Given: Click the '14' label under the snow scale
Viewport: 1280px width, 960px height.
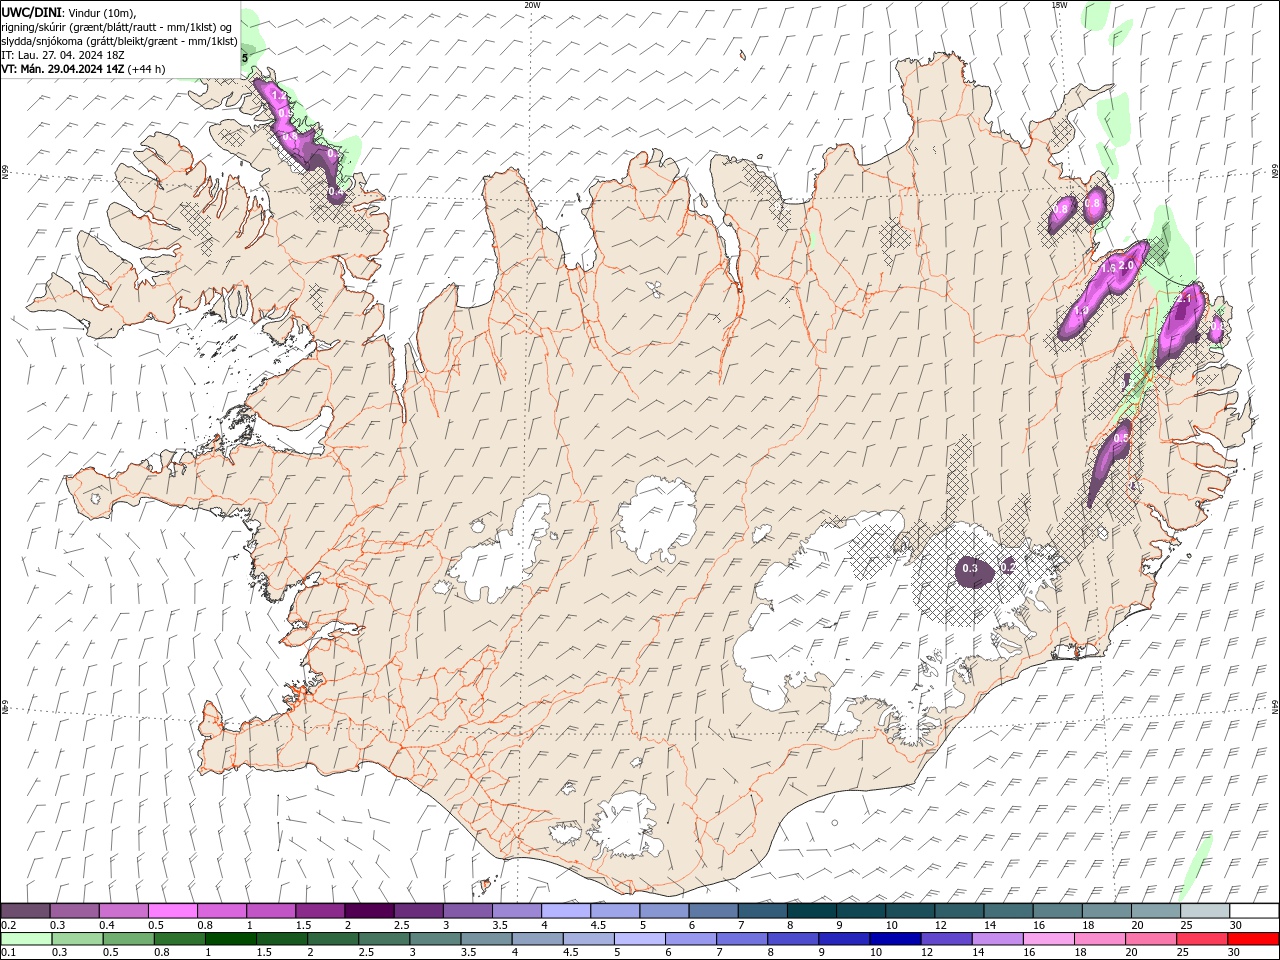Looking at the screenshot, I should pyautogui.click(x=989, y=925).
